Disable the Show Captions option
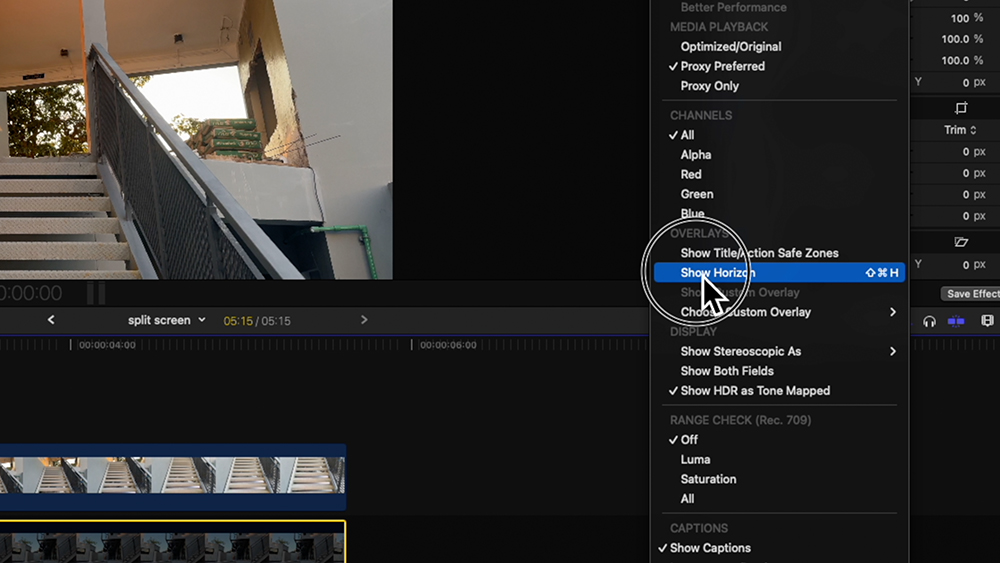Viewport: 1000px width, 563px height. [710, 548]
